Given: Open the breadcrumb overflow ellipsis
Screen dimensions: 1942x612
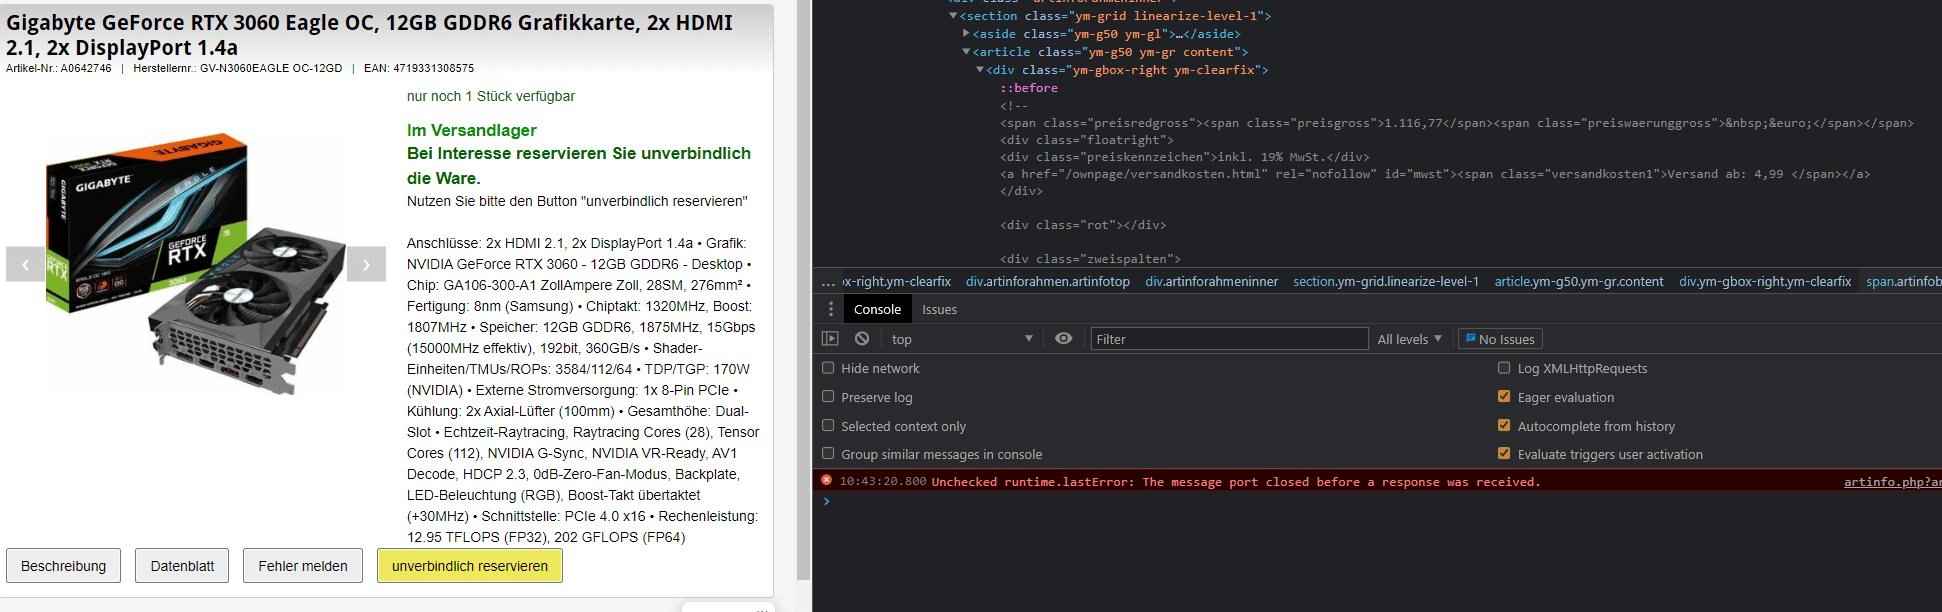Looking at the screenshot, I should point(828,282).
